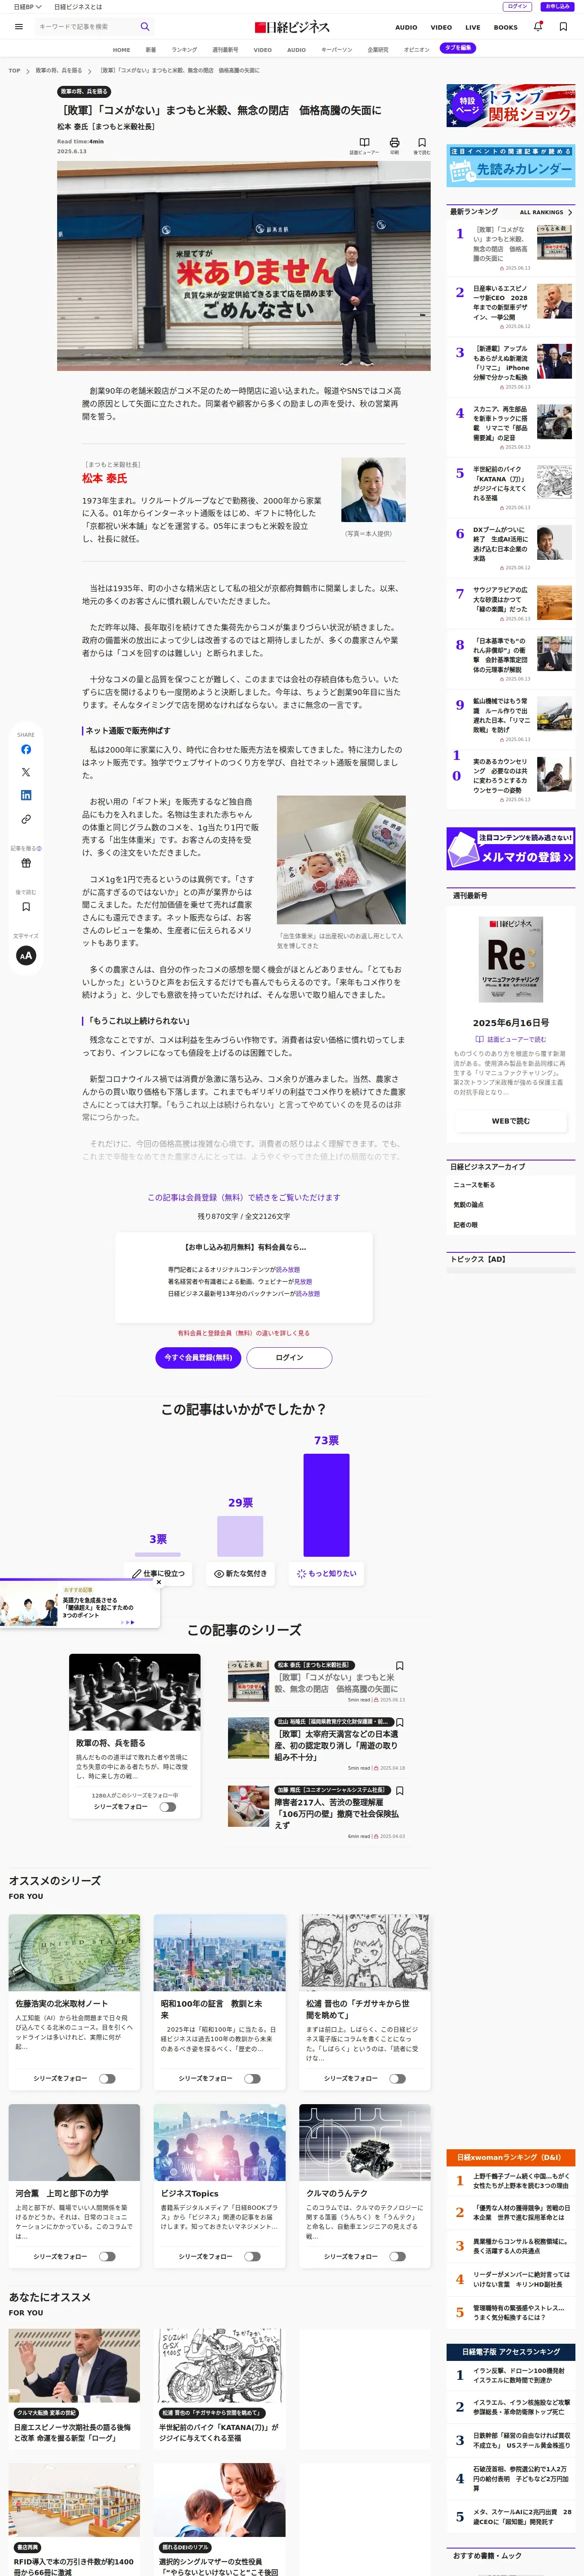Click WEBで読む button
Screen dimensions: 584x2576
pos(511,1121)
